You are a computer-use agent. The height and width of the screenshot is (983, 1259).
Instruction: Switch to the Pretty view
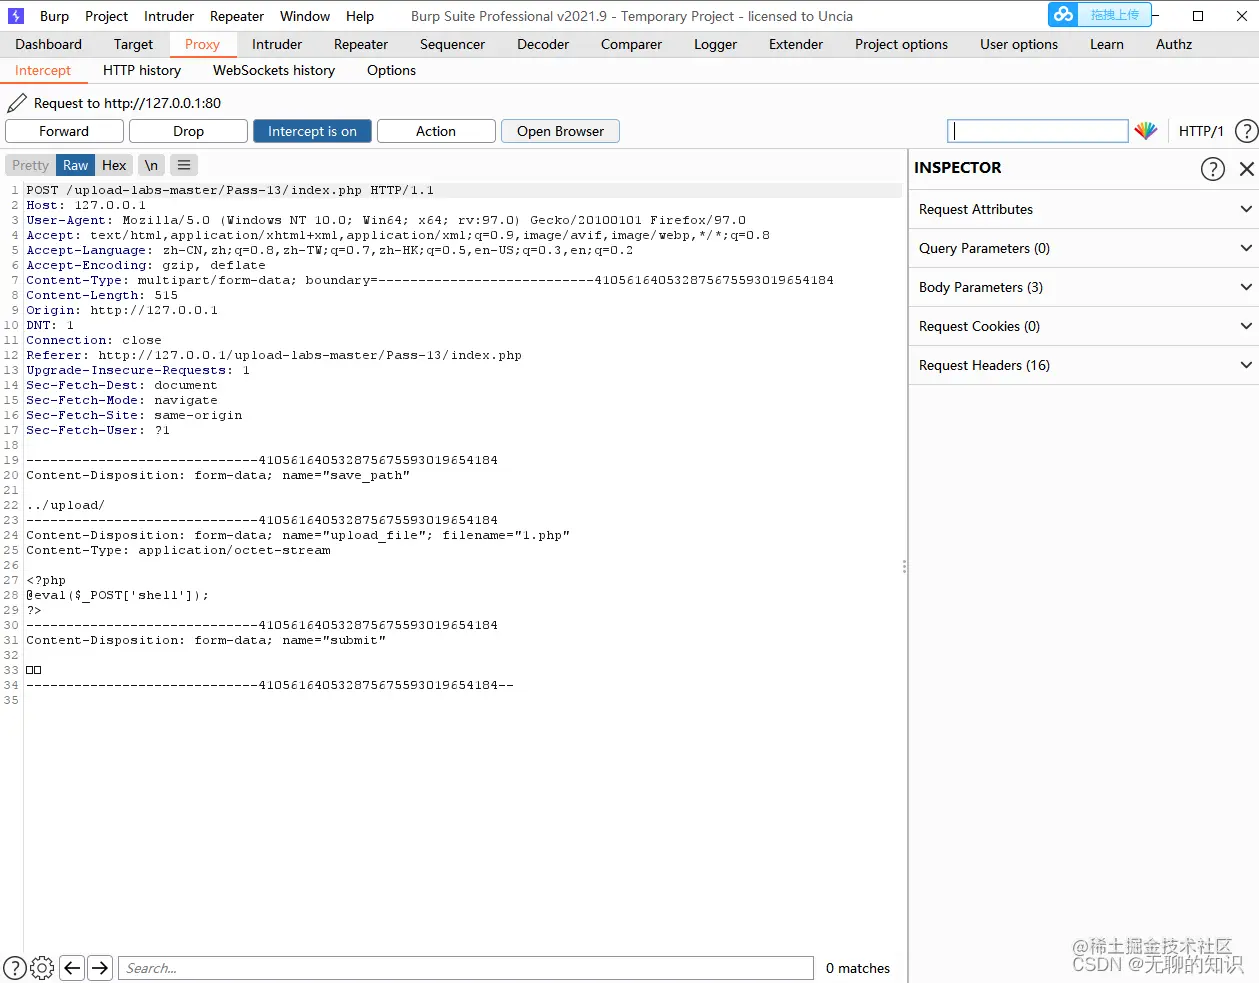(30, 165)
